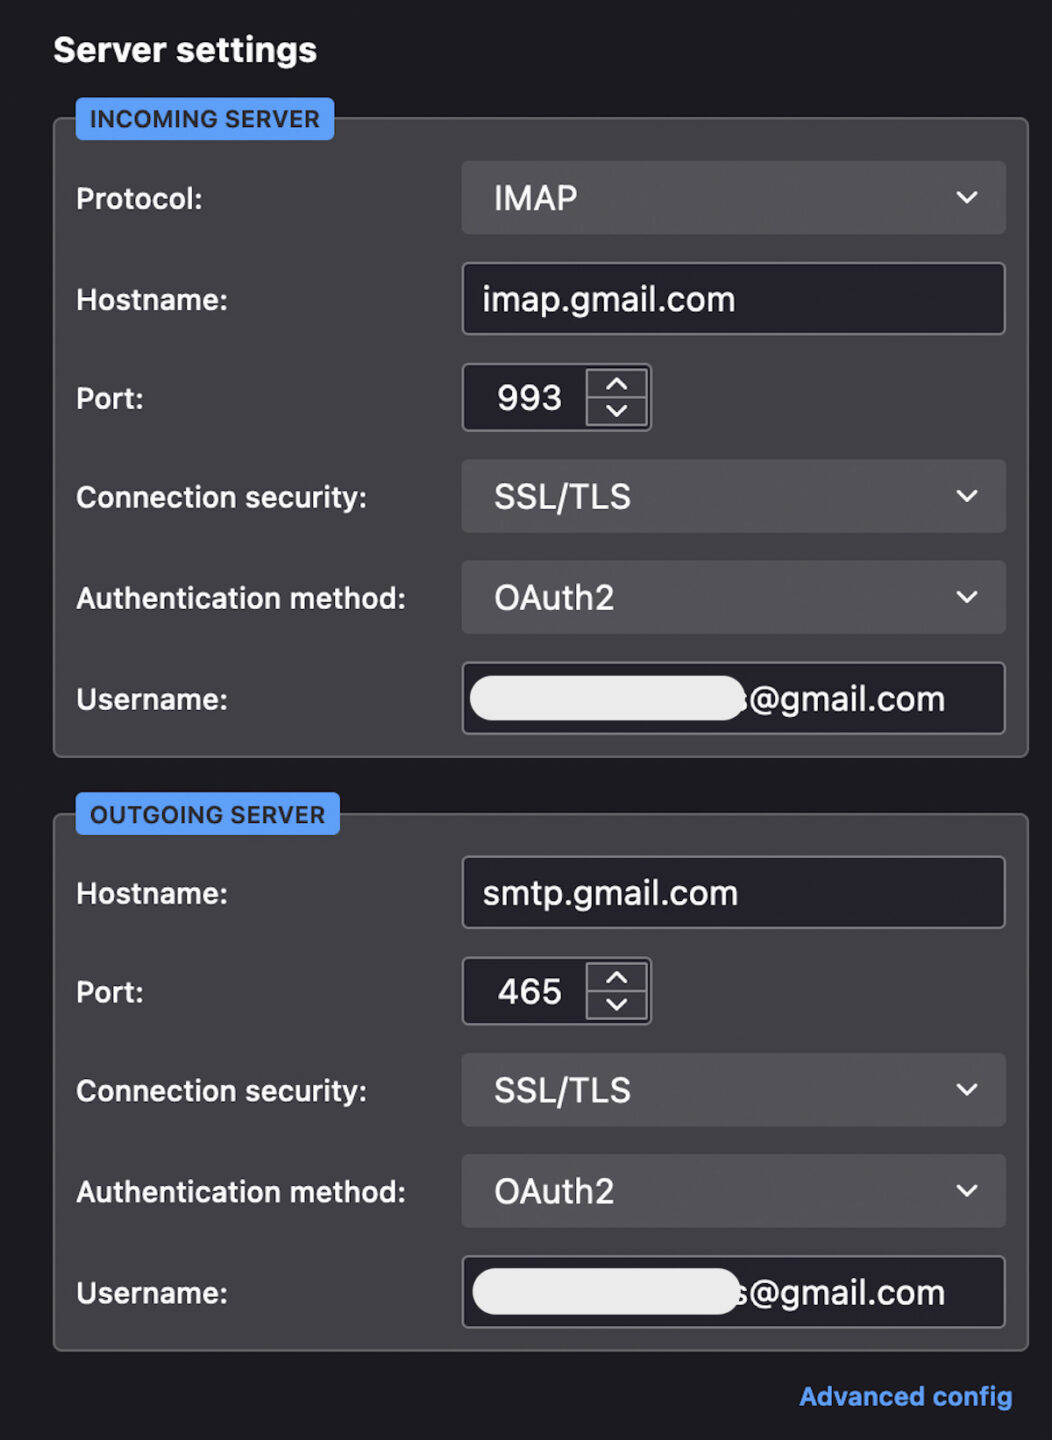This screenshot has width=1052, height=1440.
Task: Select the OUTGOING SERVER section label
Action: coord(207,814)
